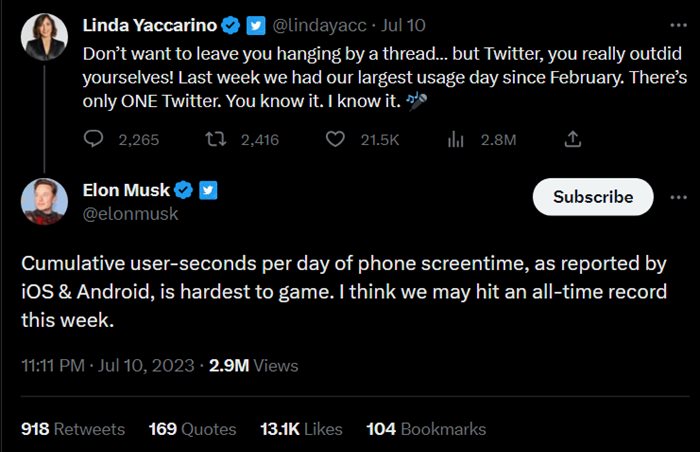View the 918 Retweets list
The image size is (700, 452).
point(73,429)
